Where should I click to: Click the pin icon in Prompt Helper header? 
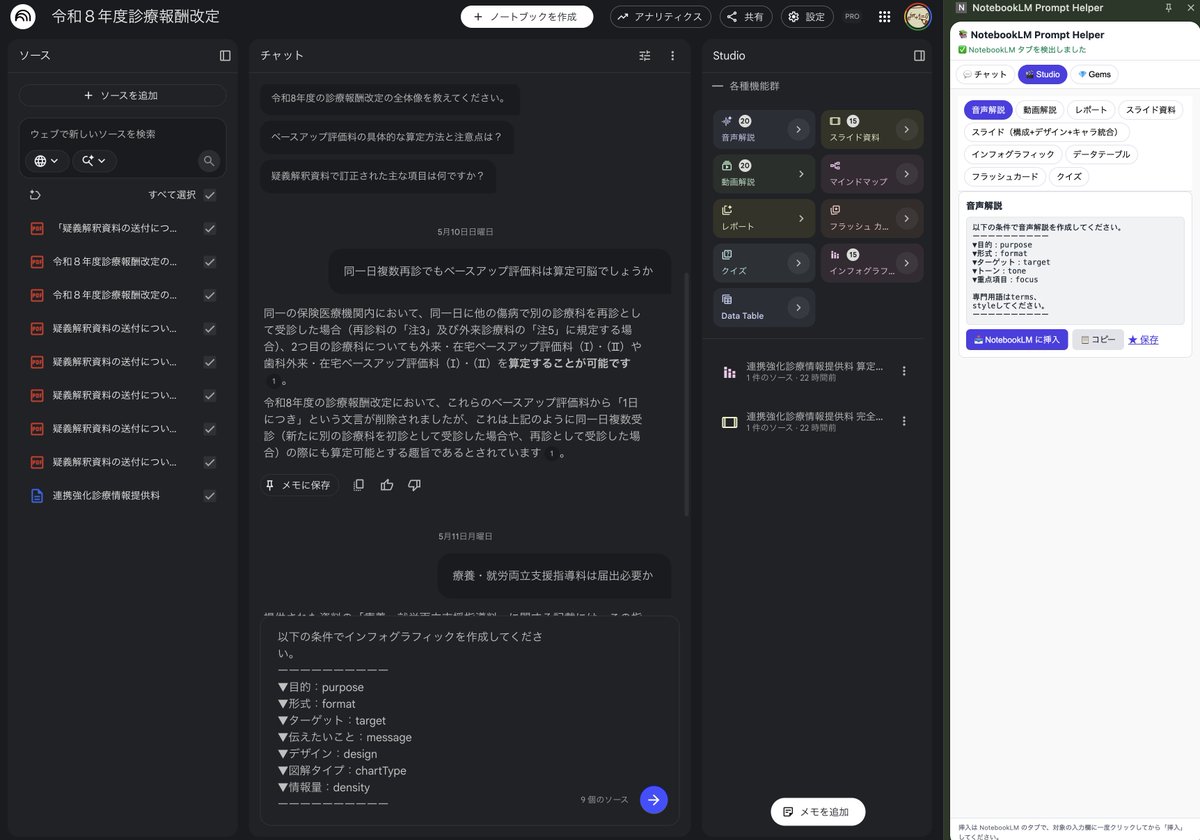click(x=1169, y=7)
